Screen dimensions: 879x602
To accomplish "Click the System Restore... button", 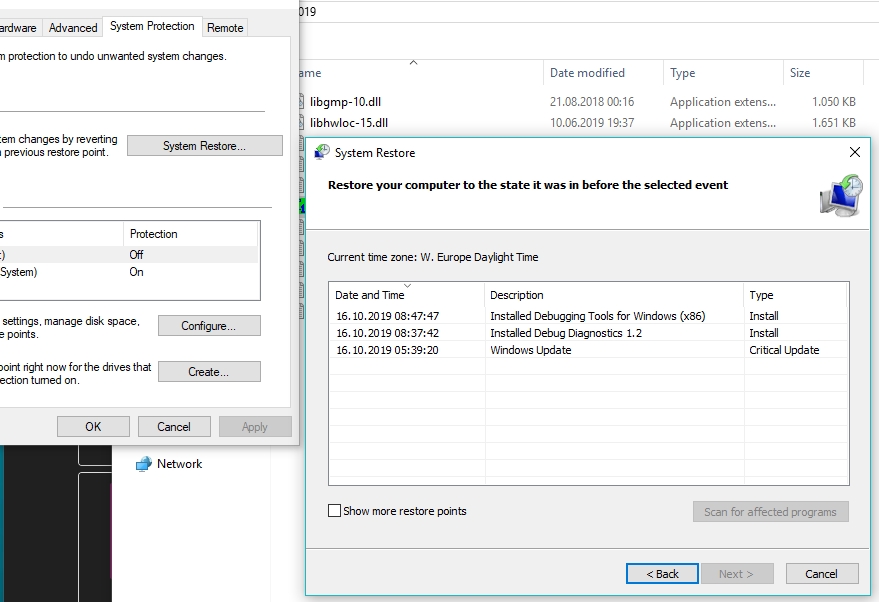I will click(x=205, y=146).
